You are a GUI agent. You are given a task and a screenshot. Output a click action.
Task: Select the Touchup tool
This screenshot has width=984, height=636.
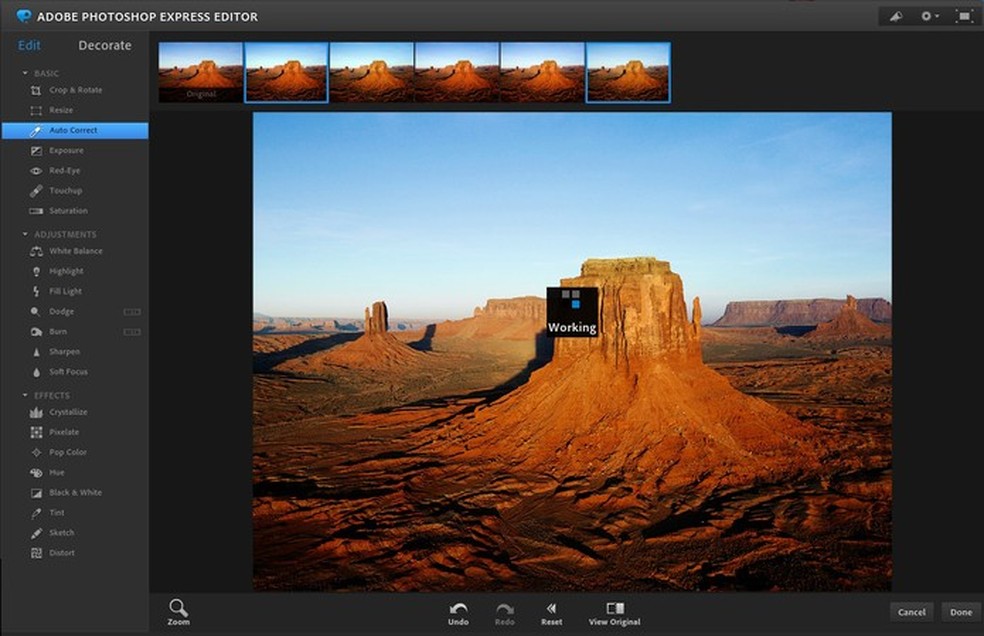click(65, 191)
